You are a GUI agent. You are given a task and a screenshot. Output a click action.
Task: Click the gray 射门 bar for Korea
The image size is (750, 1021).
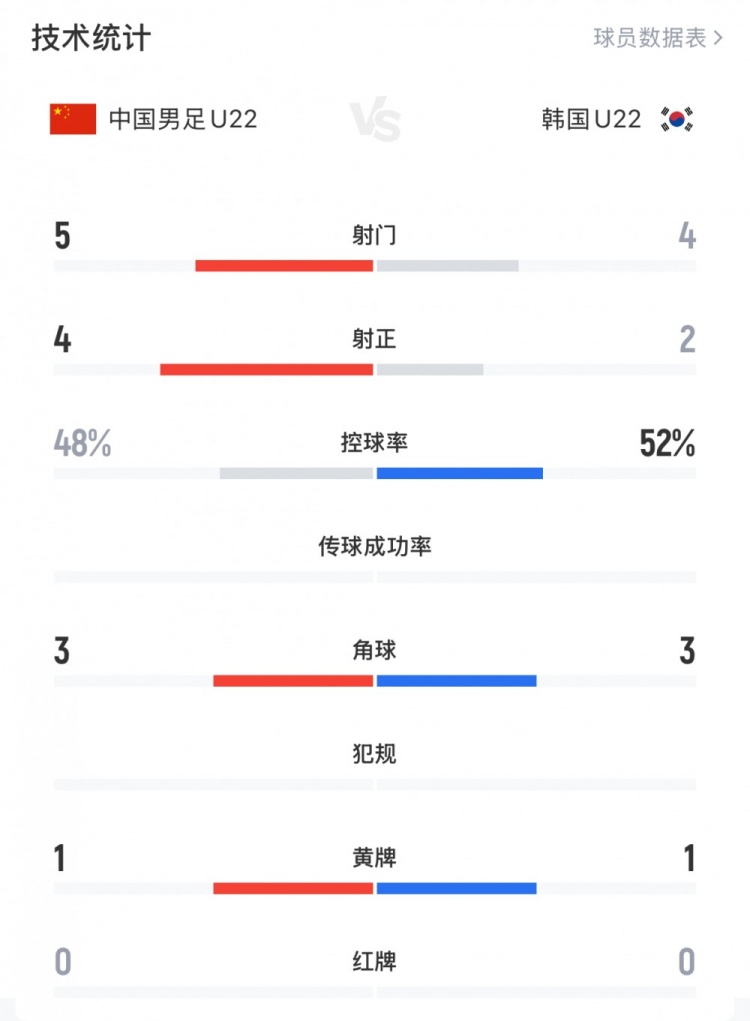pos(447,266)
